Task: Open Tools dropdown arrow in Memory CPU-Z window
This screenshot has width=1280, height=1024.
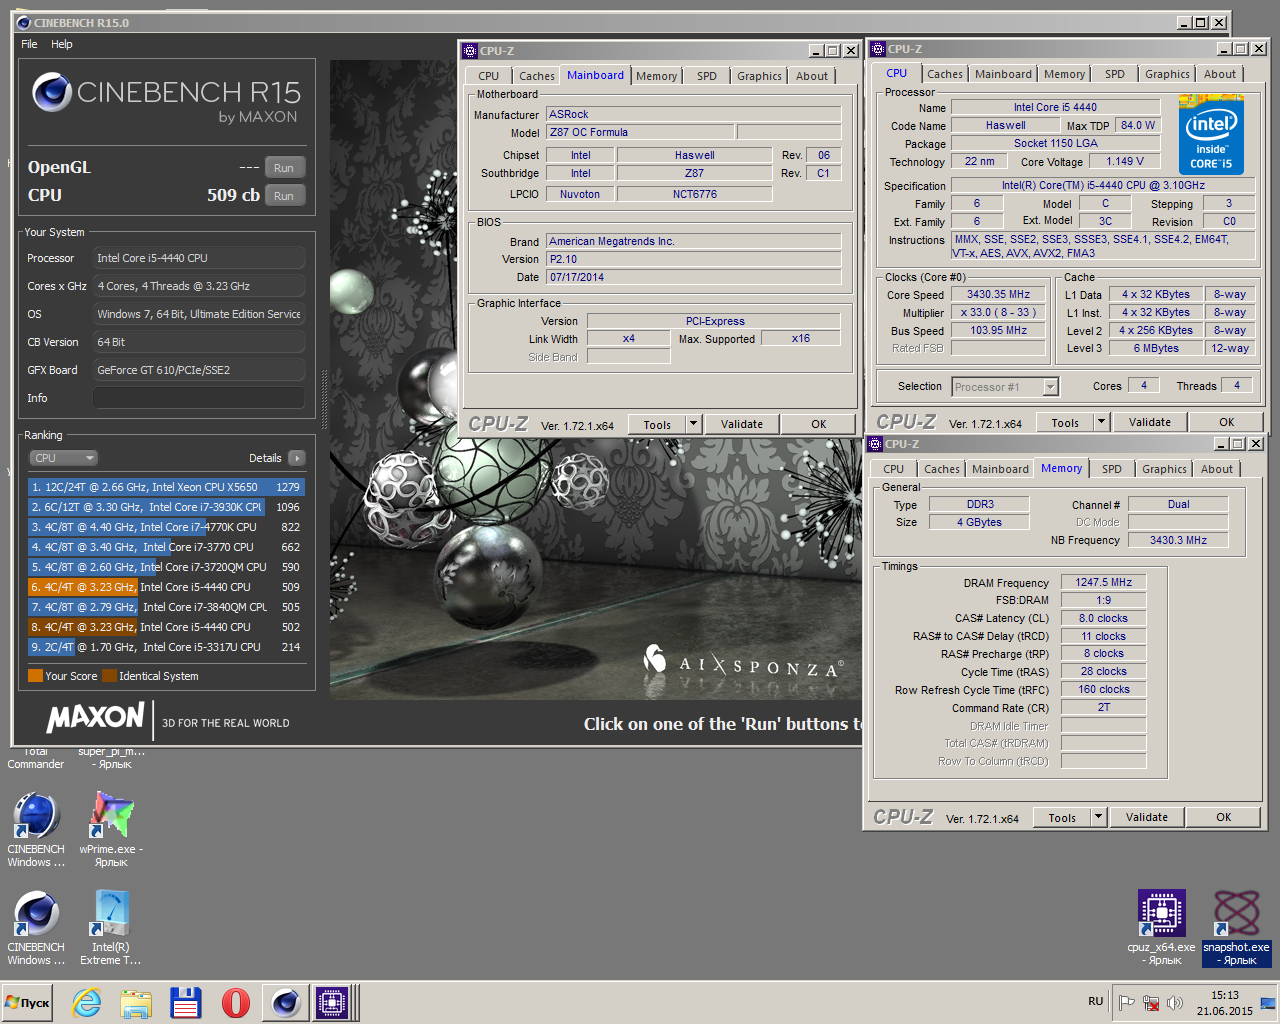Action: click(1099, 817)
